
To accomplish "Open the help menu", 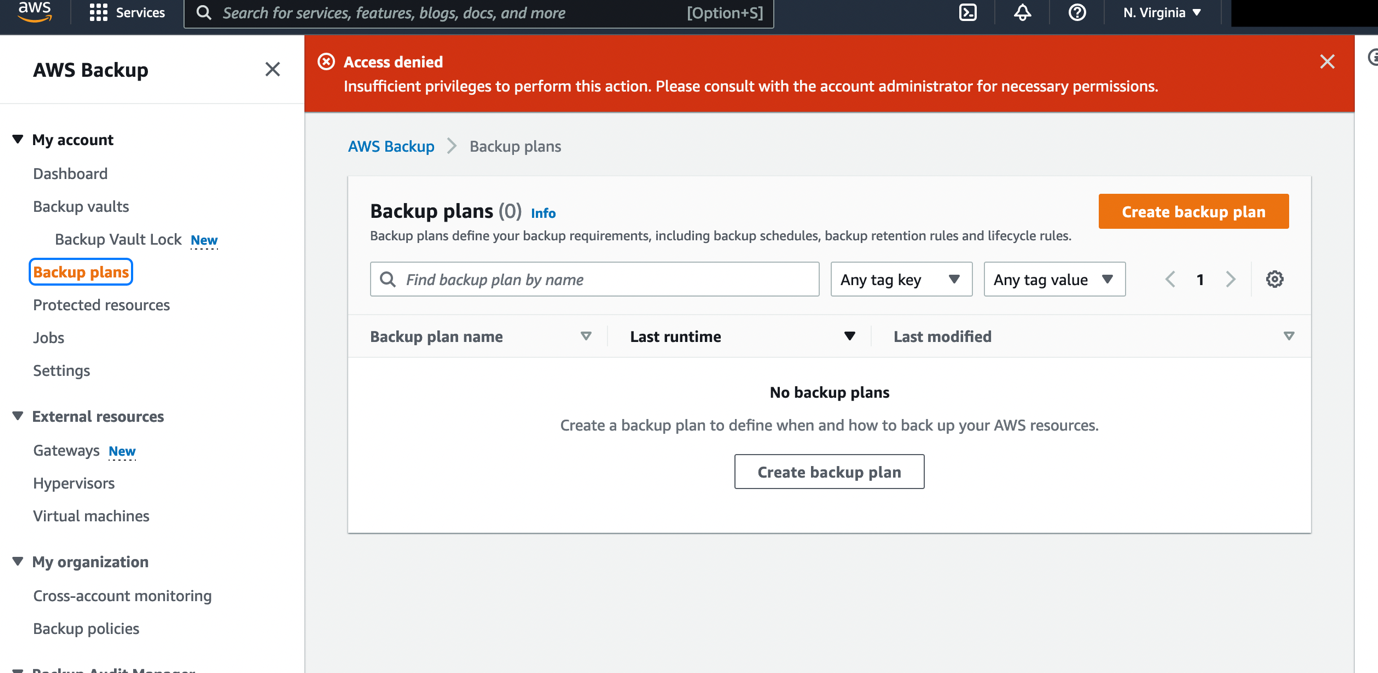I will click(x=1076, y=13).
